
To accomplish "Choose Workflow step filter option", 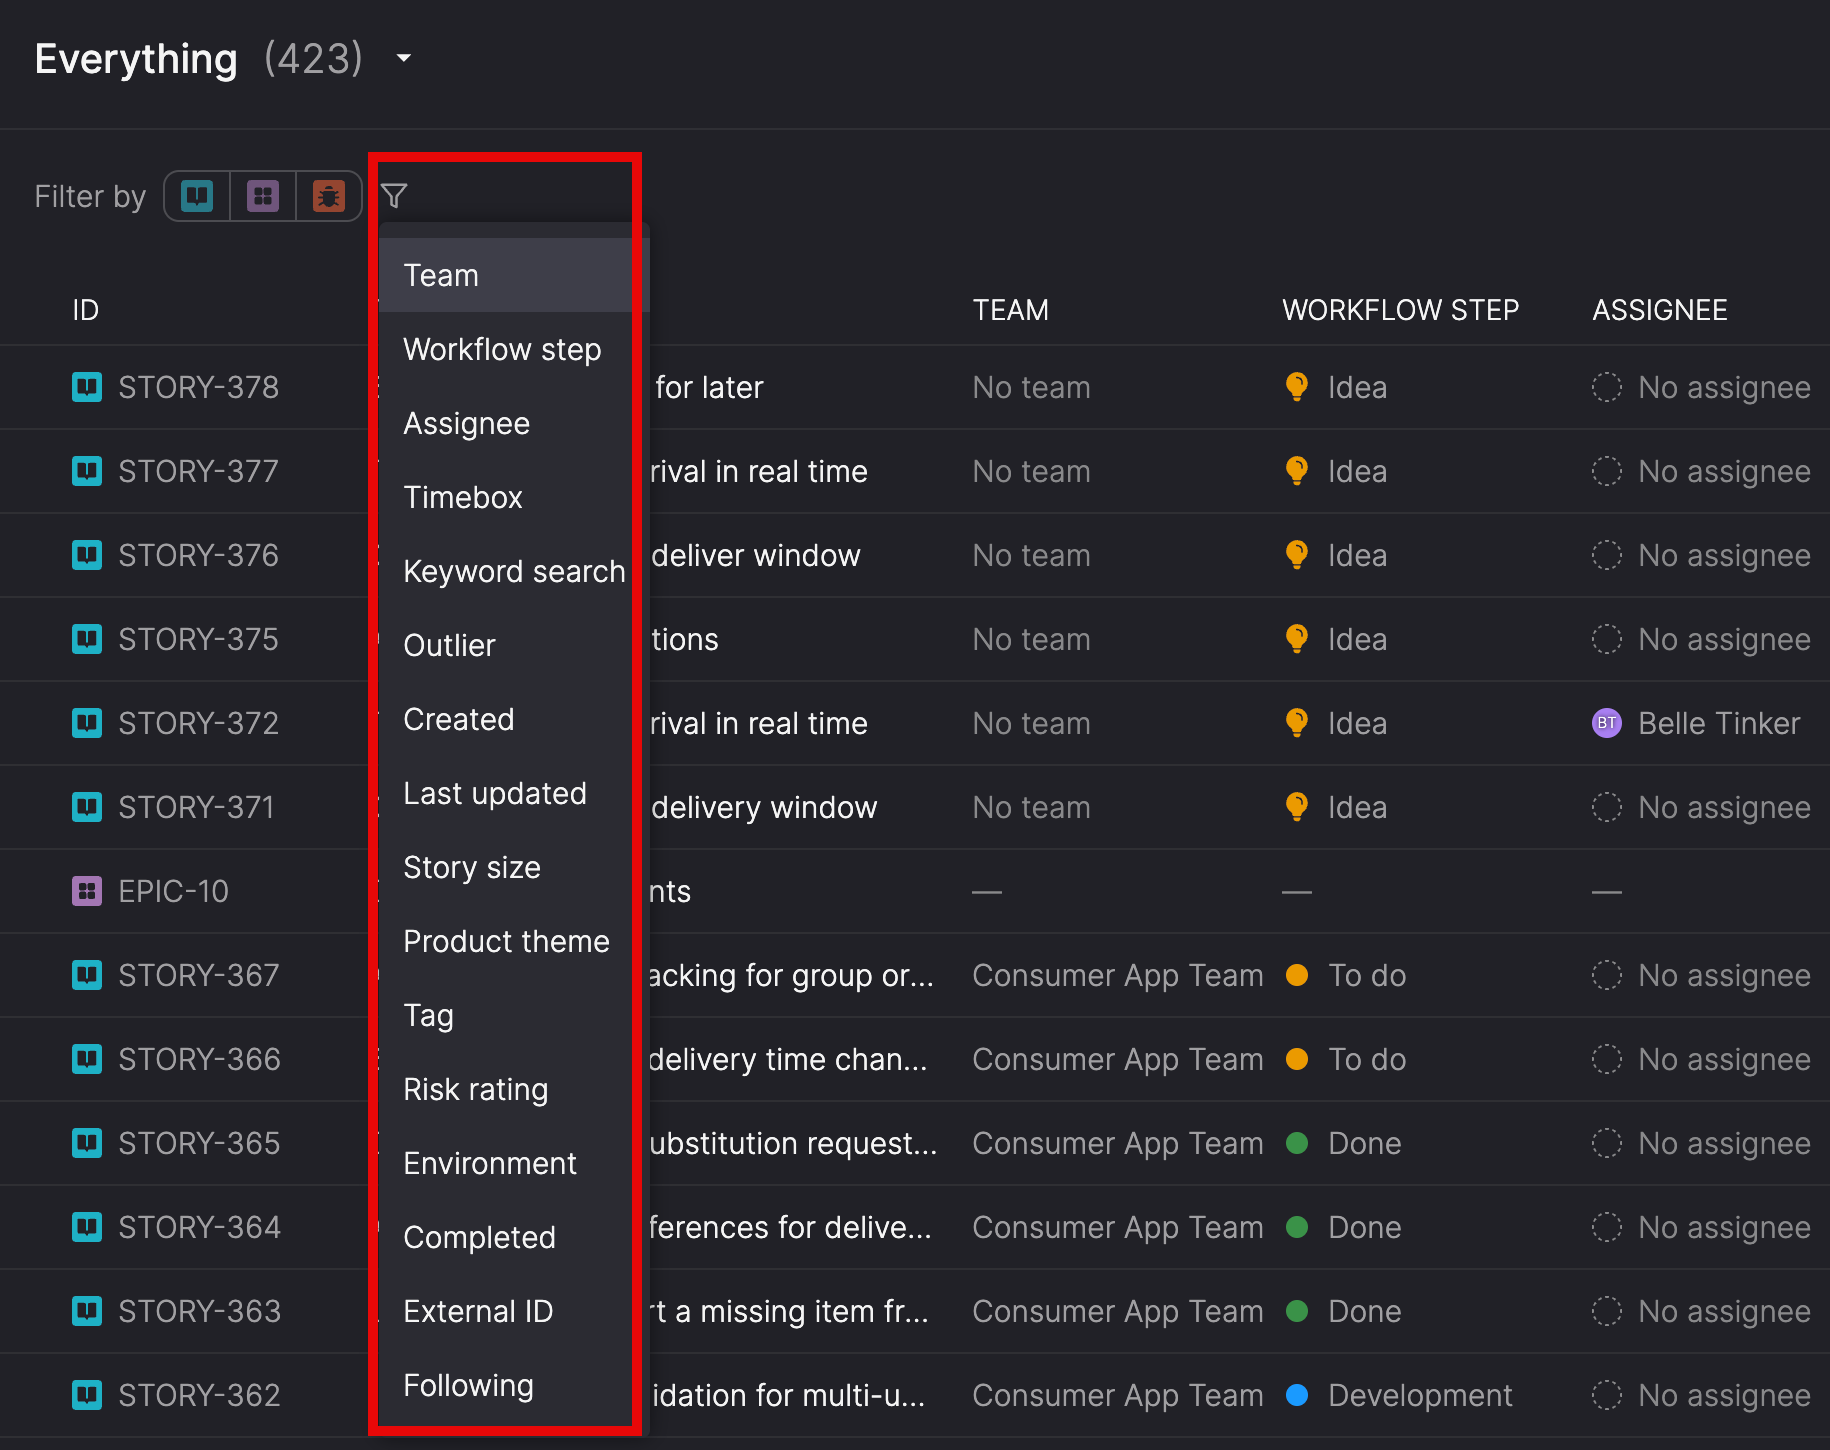I will click(514, 349).
